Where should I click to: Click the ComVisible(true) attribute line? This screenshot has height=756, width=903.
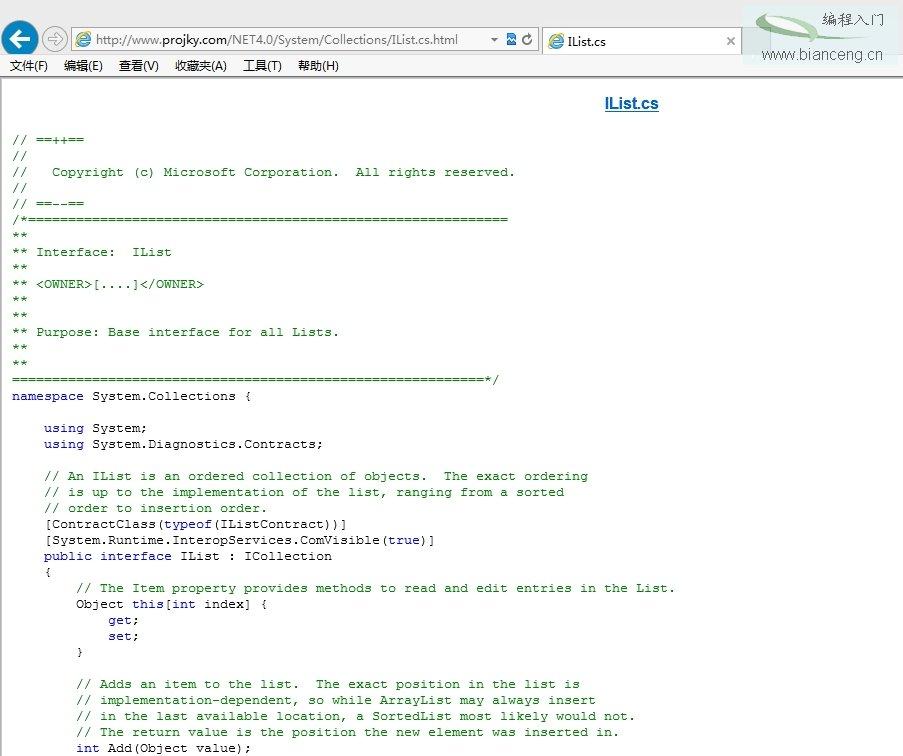point(239,540)
